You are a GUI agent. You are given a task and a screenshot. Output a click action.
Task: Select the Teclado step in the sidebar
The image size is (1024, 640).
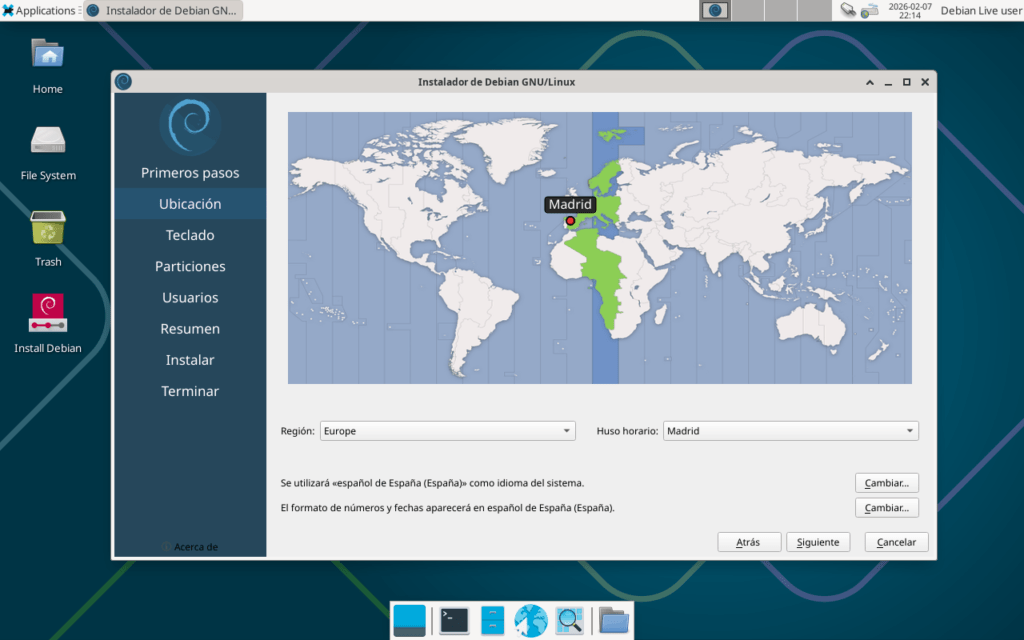[190, 235]
